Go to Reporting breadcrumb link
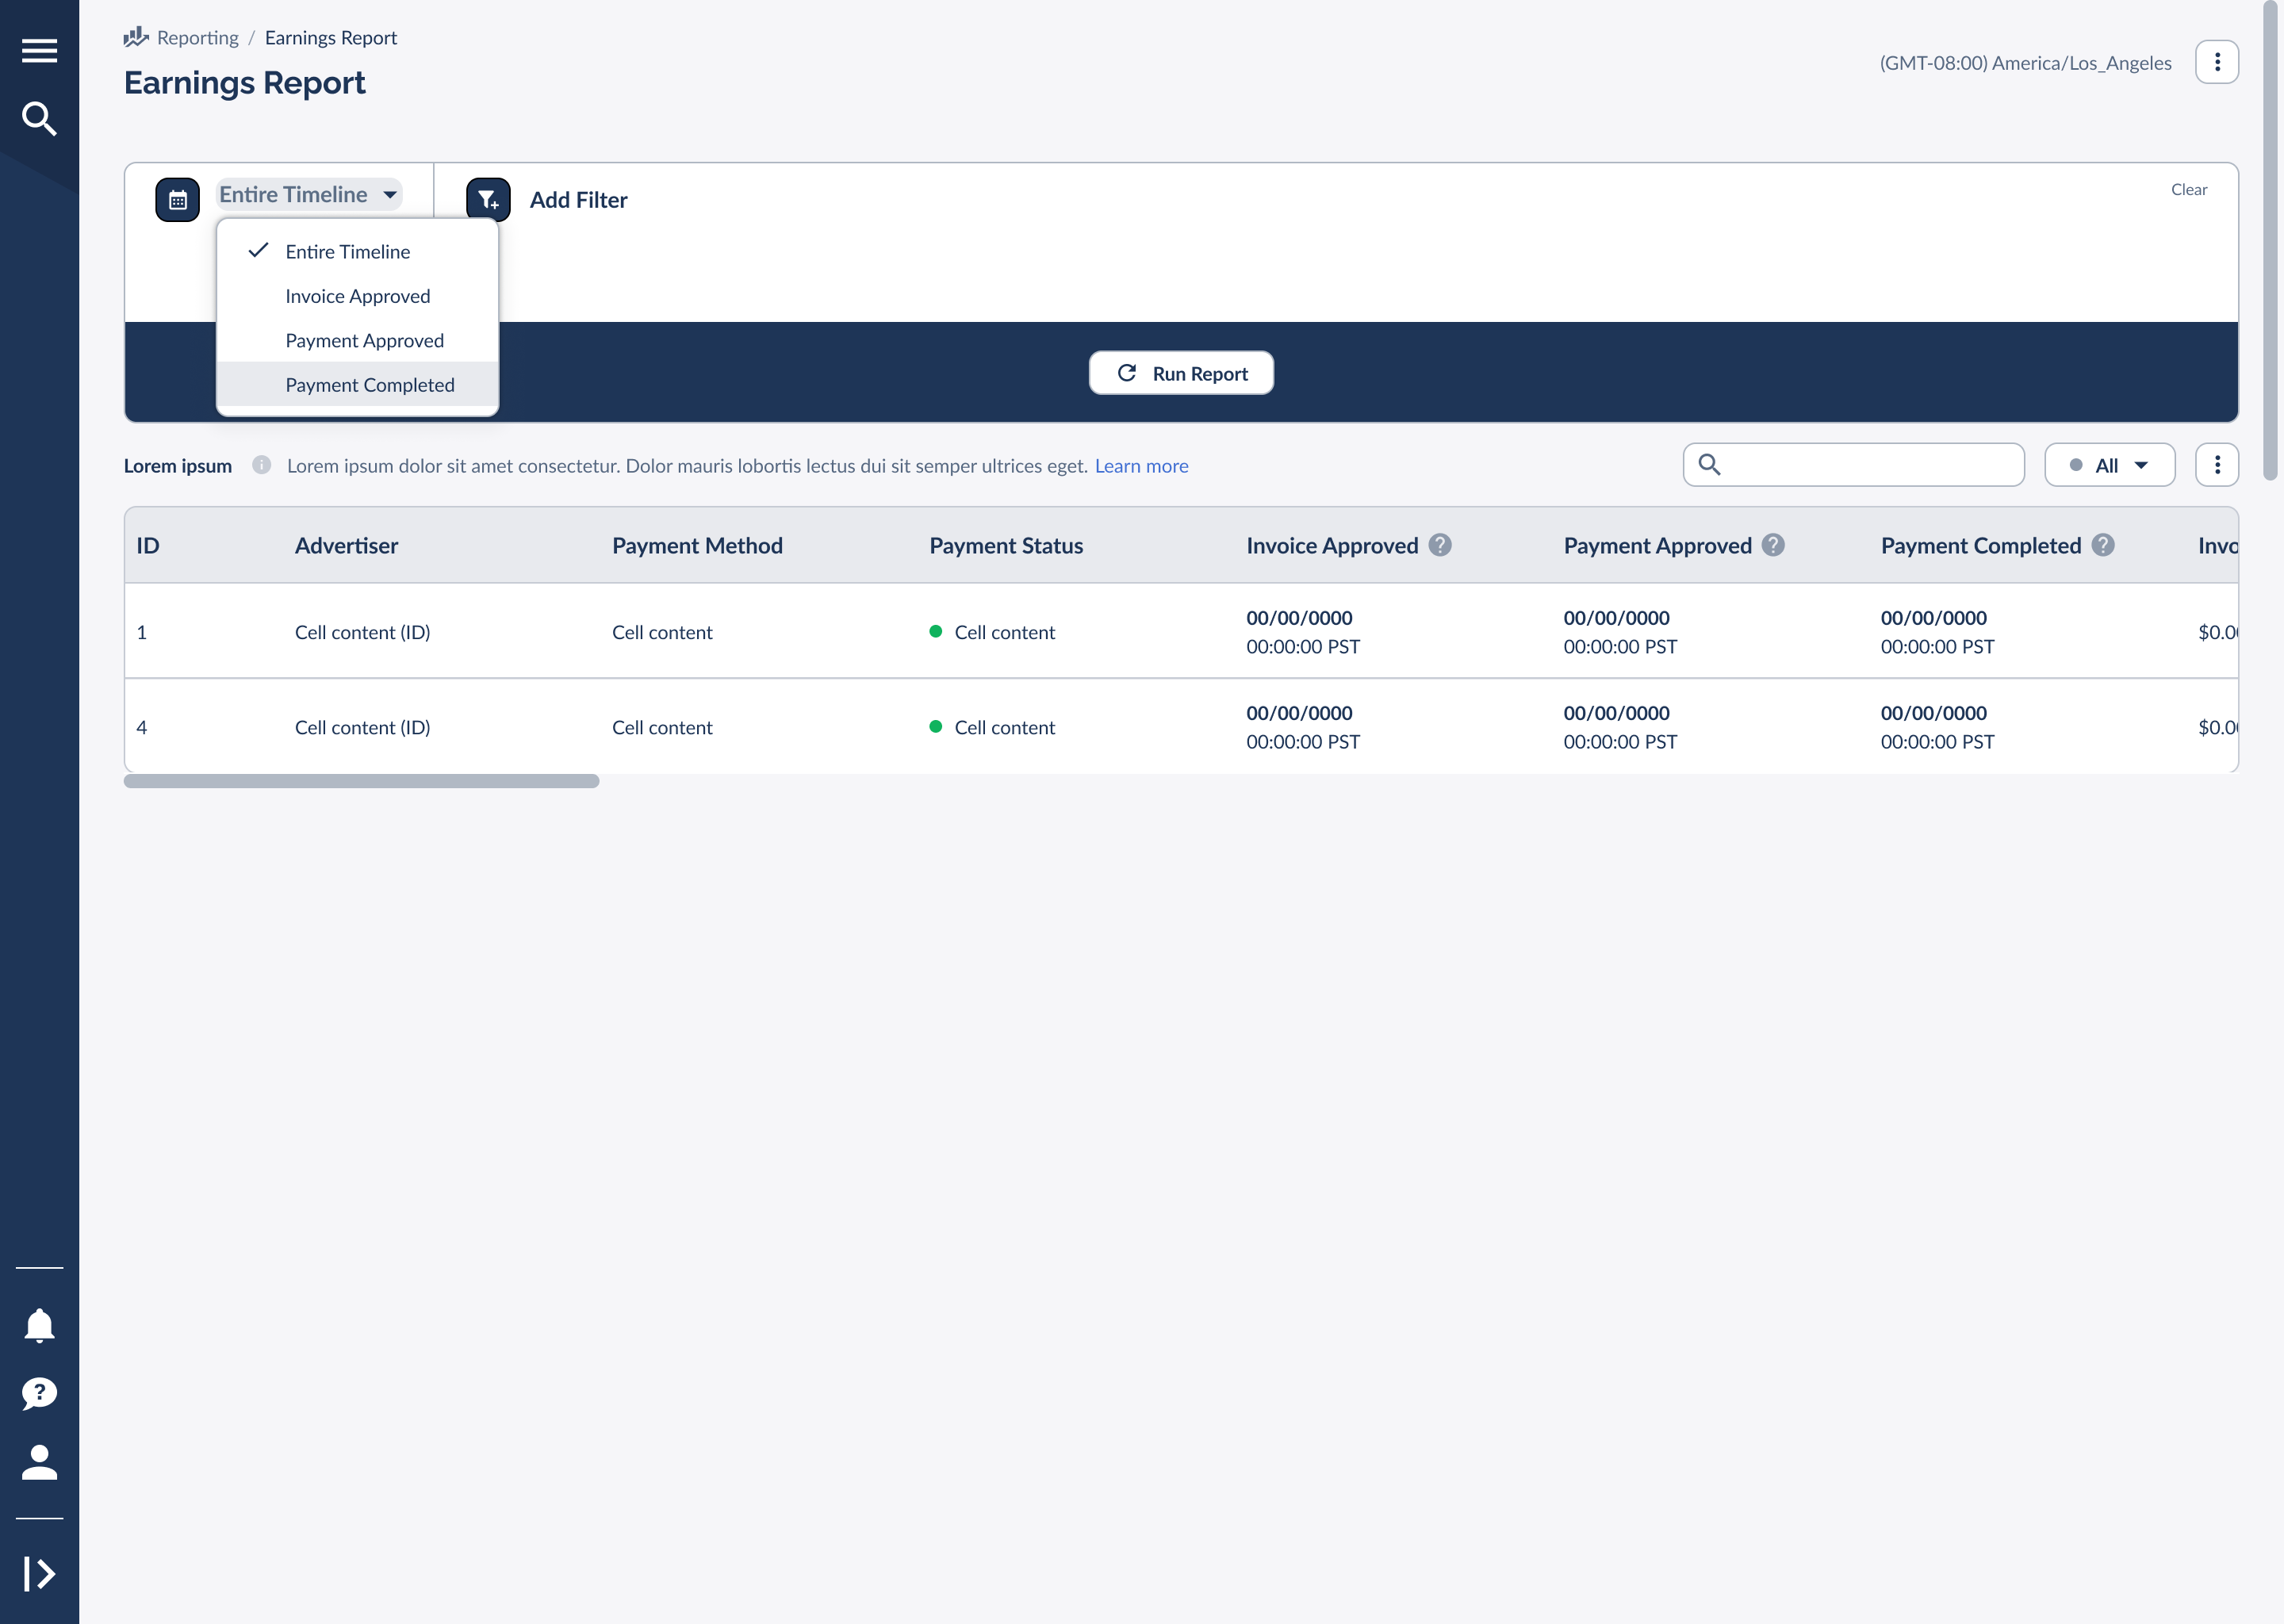Screen dimensions: 2284x1624 point(198,37)
